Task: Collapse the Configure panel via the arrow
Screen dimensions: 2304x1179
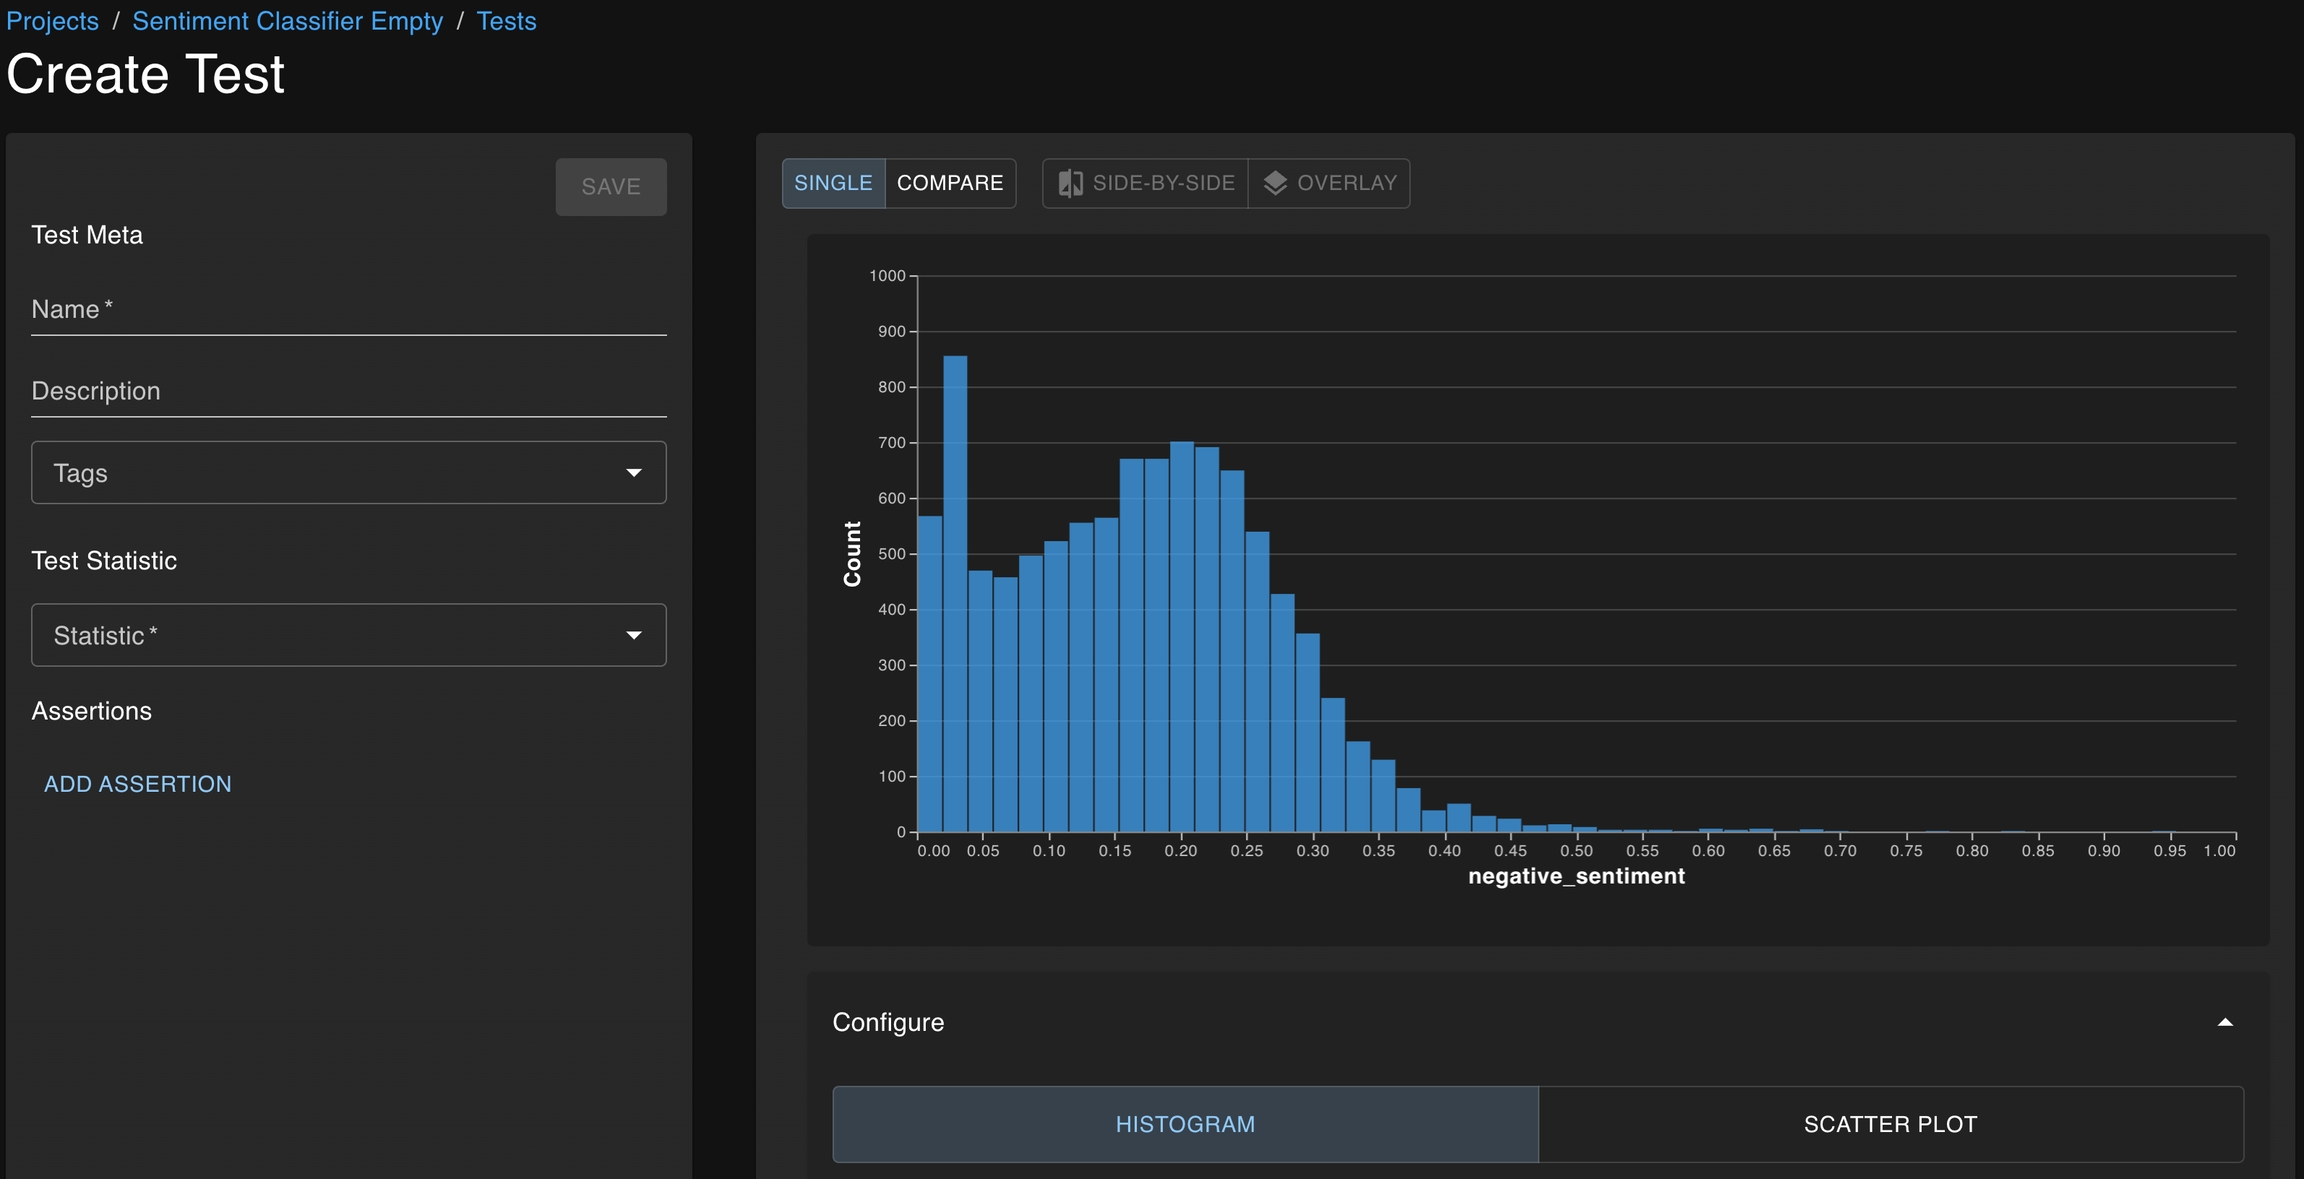Action: tap(2225, 1022)
